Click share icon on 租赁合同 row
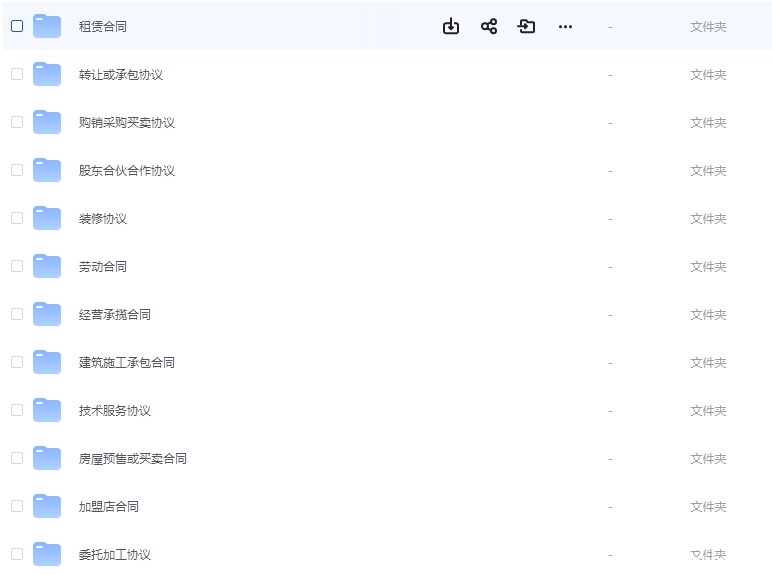This screenshot has width=772, height=575. tap(489, 27)
